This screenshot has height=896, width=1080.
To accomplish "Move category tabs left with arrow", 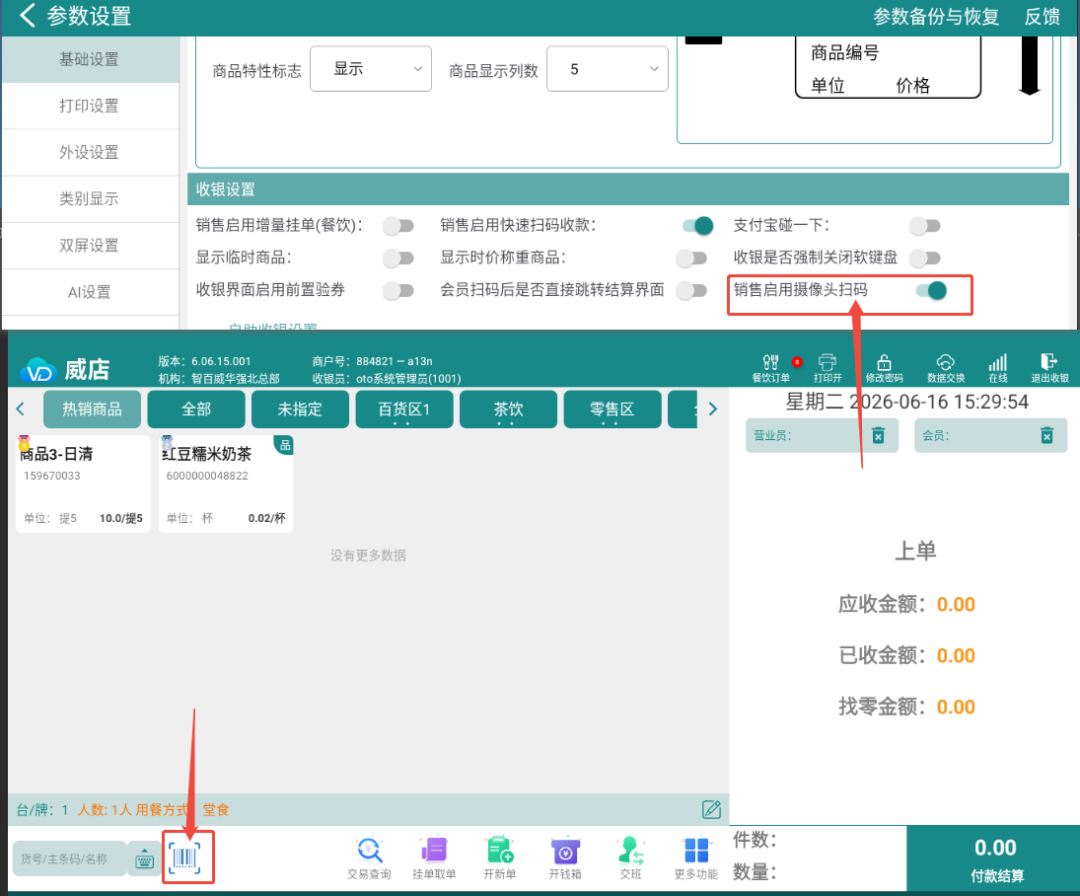I will [x=21, y=409].
